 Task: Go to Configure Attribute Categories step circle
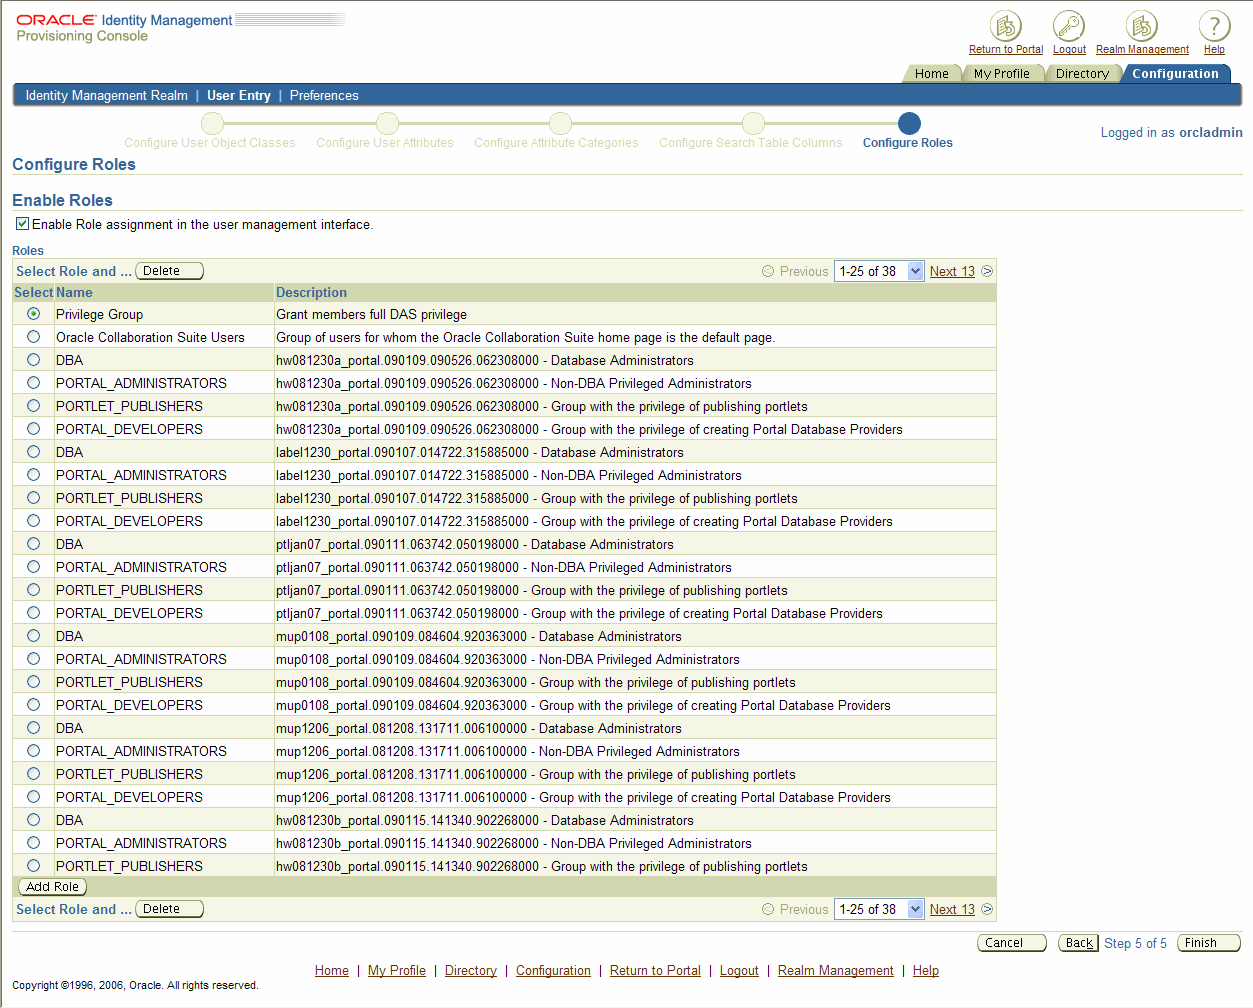pyautogui.click(x=560, y=123)
